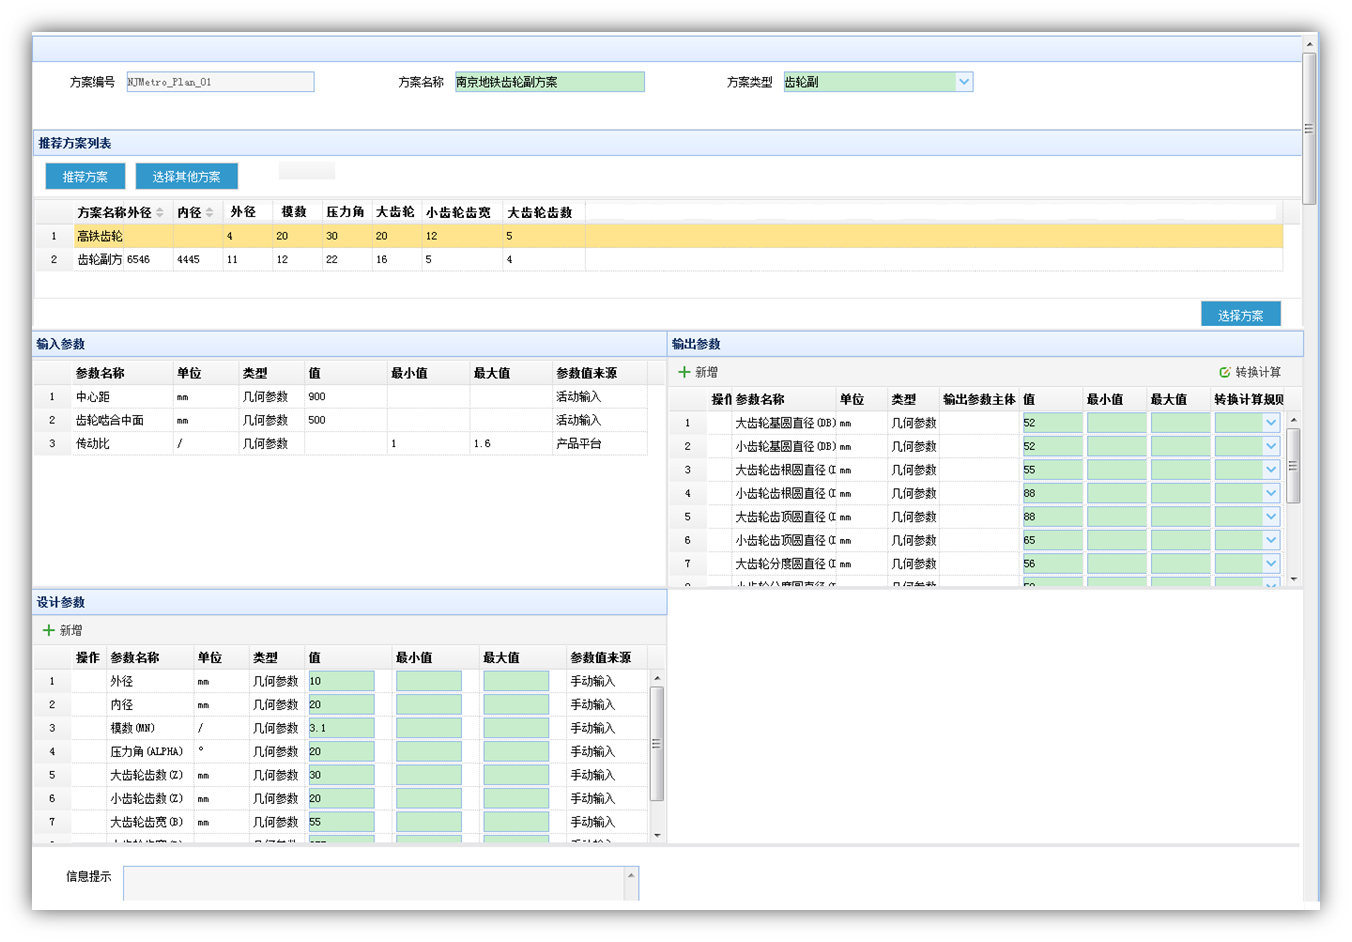Click 最小值 field of 内径 design row

(429, 705)
